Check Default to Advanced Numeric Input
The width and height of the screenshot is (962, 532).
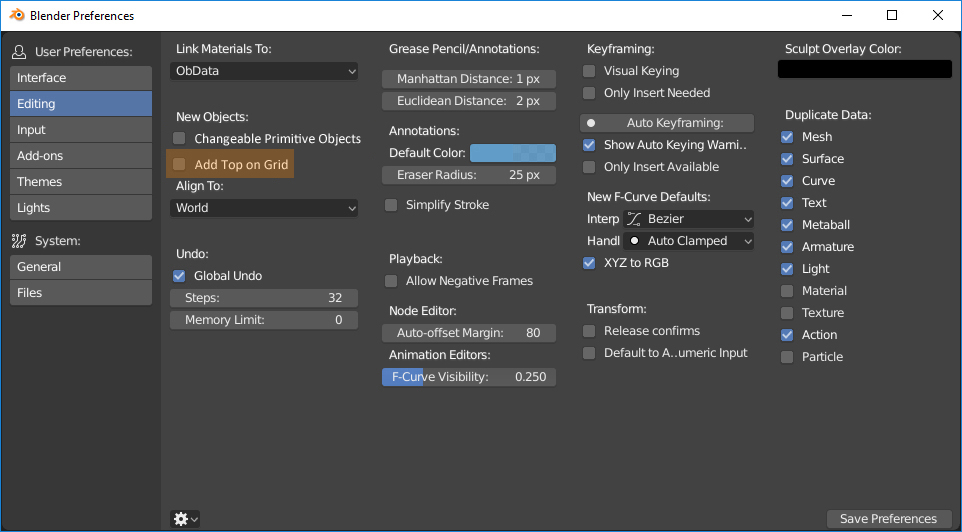pos(589,353)
